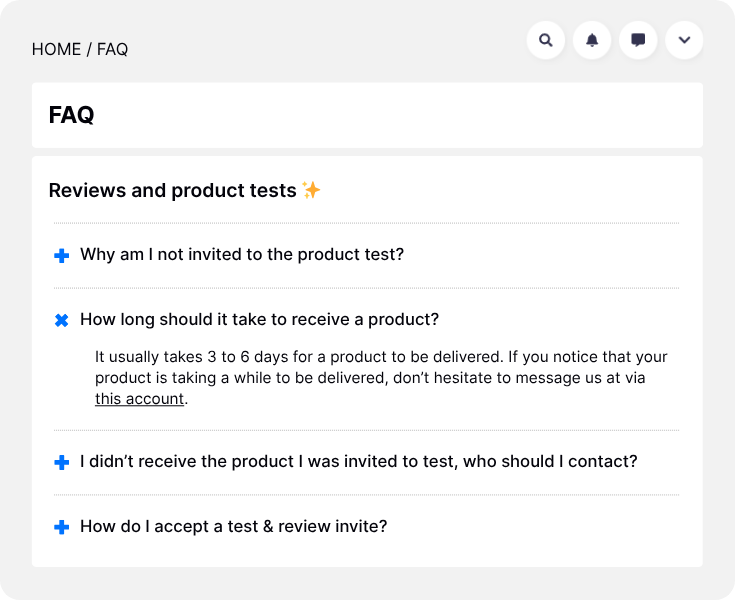Expand 'I didn't receive the product' question
735x600 pixels.
tap(358, 462)
